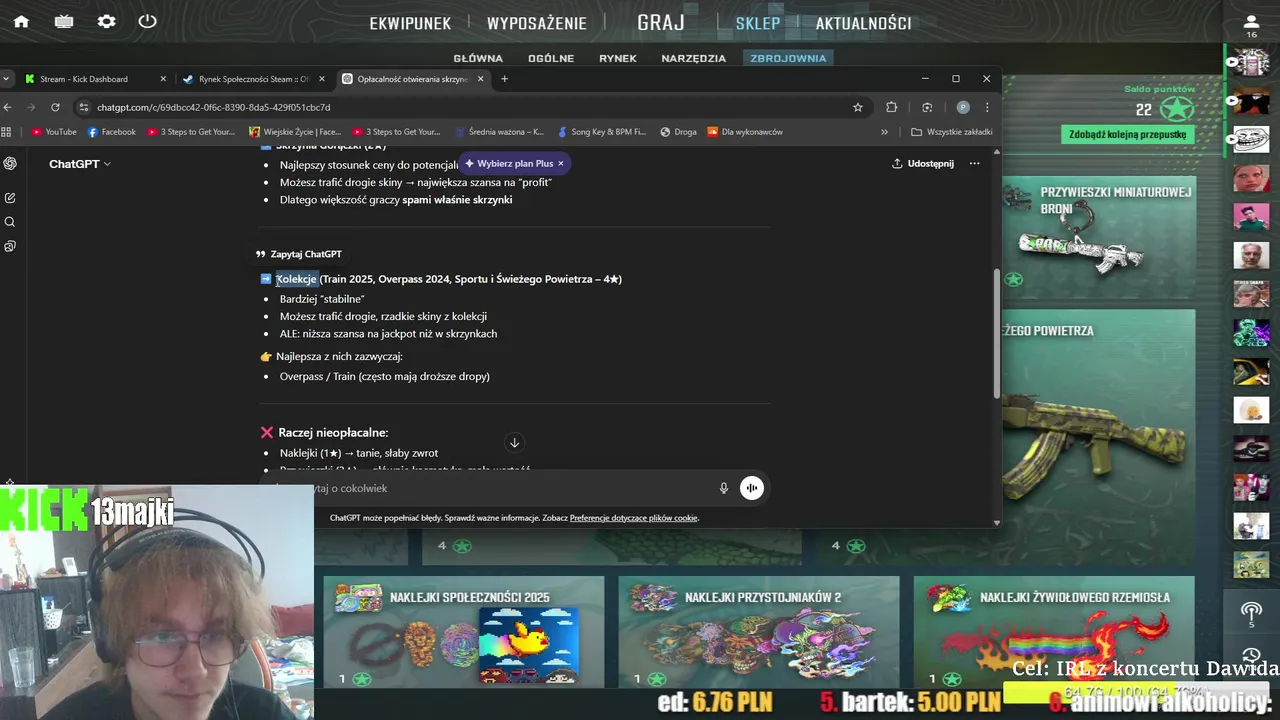This screenshot has width=1280, height=720.
Task: Click Chrome back arrow
Action: coord(8,107)
